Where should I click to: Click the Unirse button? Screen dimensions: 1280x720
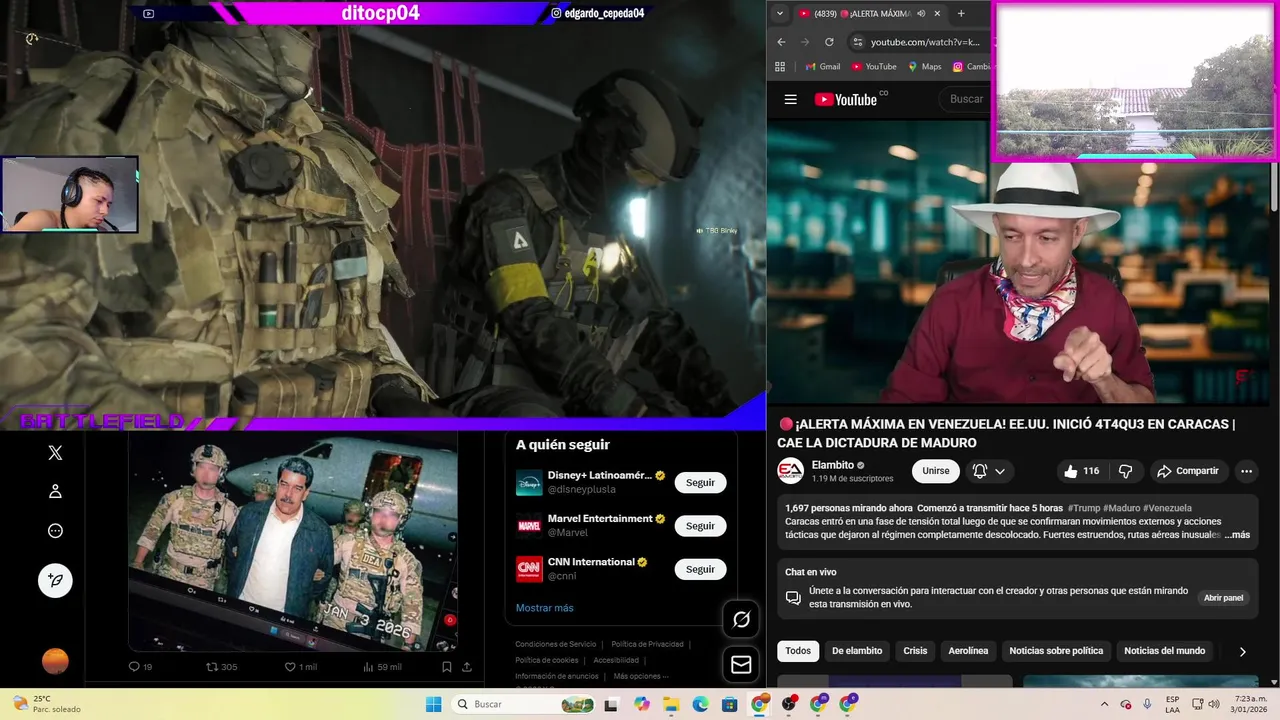tap(936, 471)
